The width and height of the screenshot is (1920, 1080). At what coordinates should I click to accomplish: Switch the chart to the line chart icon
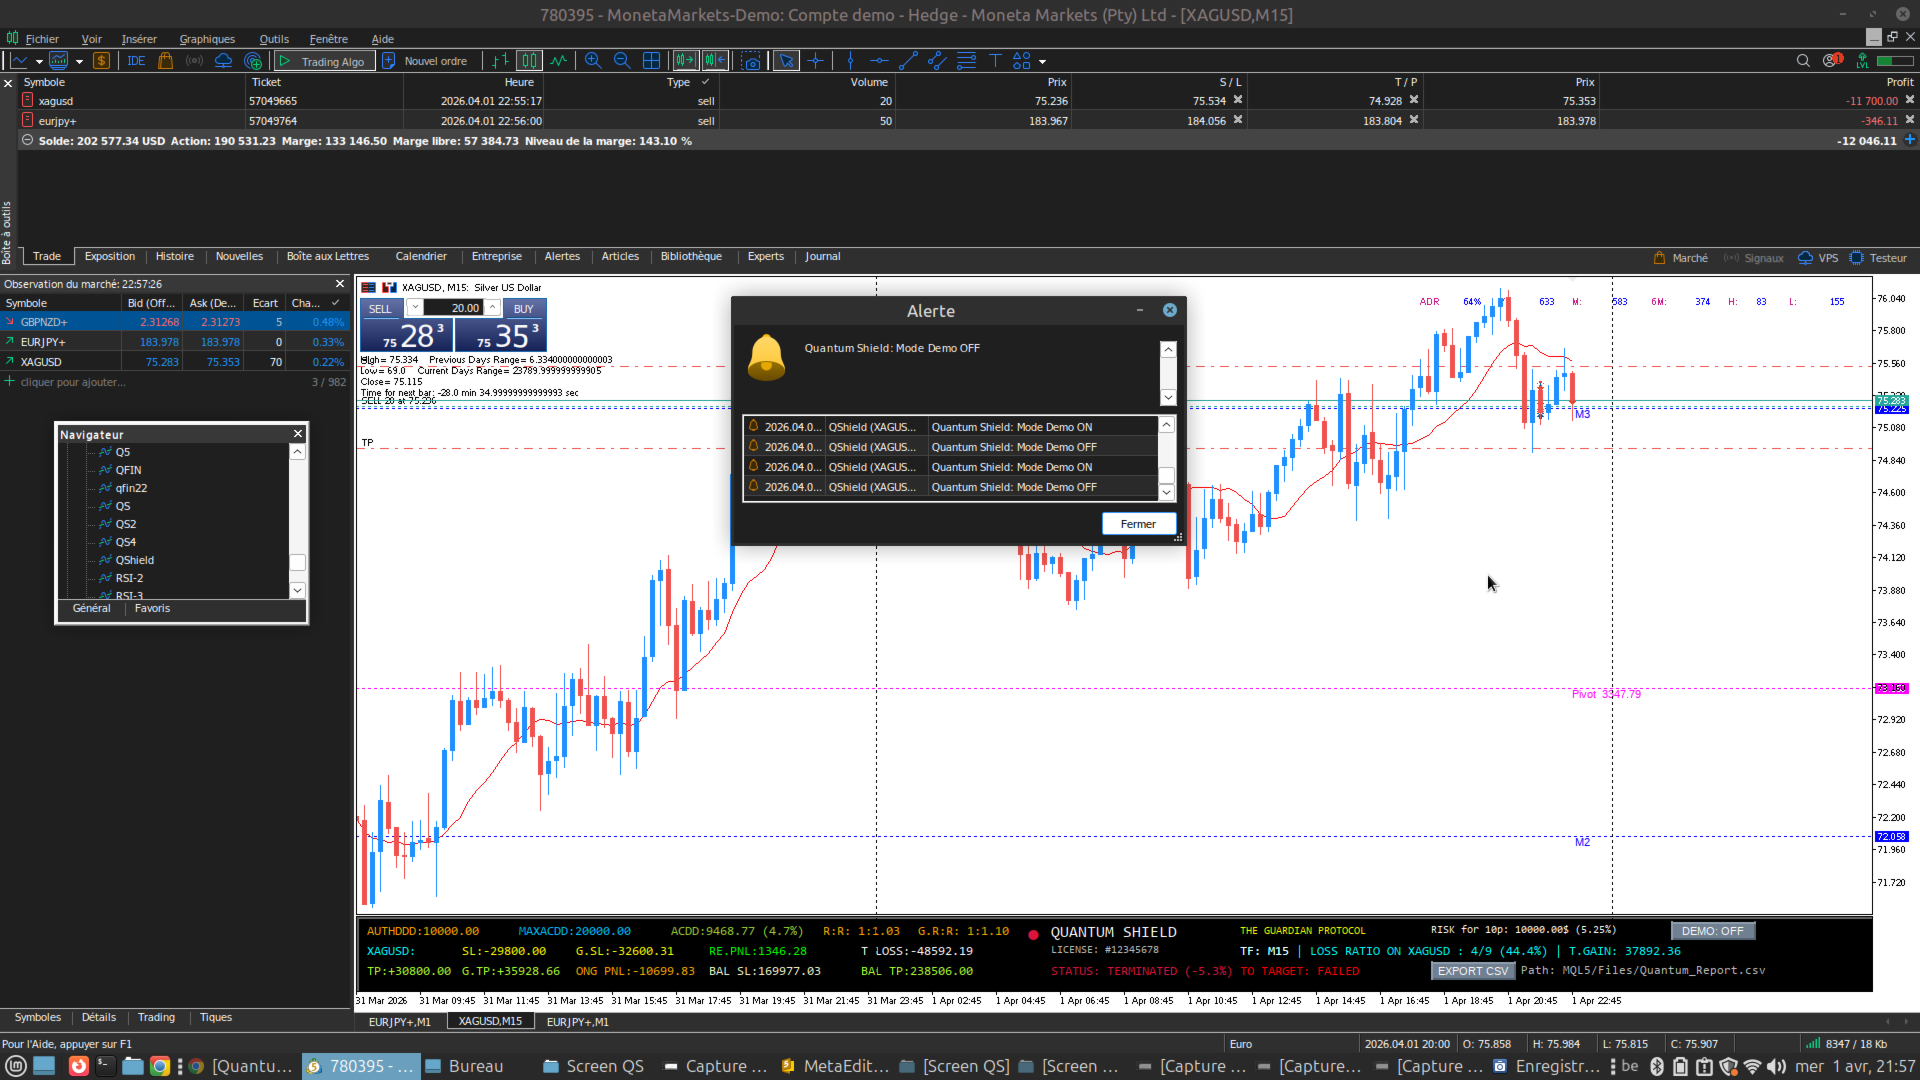(559, 61)
